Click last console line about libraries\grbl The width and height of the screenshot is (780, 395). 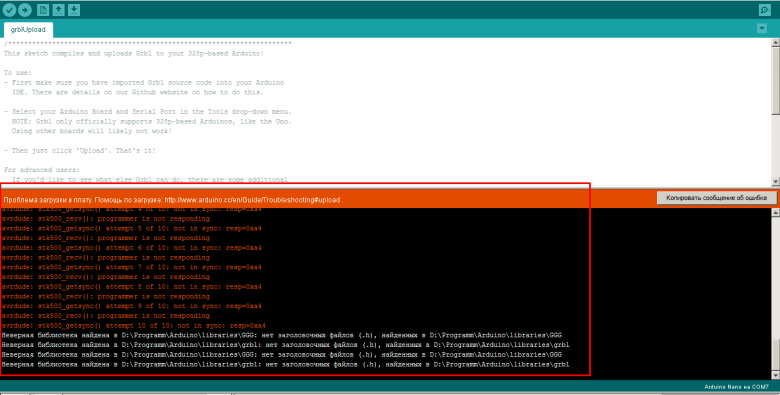286,364
